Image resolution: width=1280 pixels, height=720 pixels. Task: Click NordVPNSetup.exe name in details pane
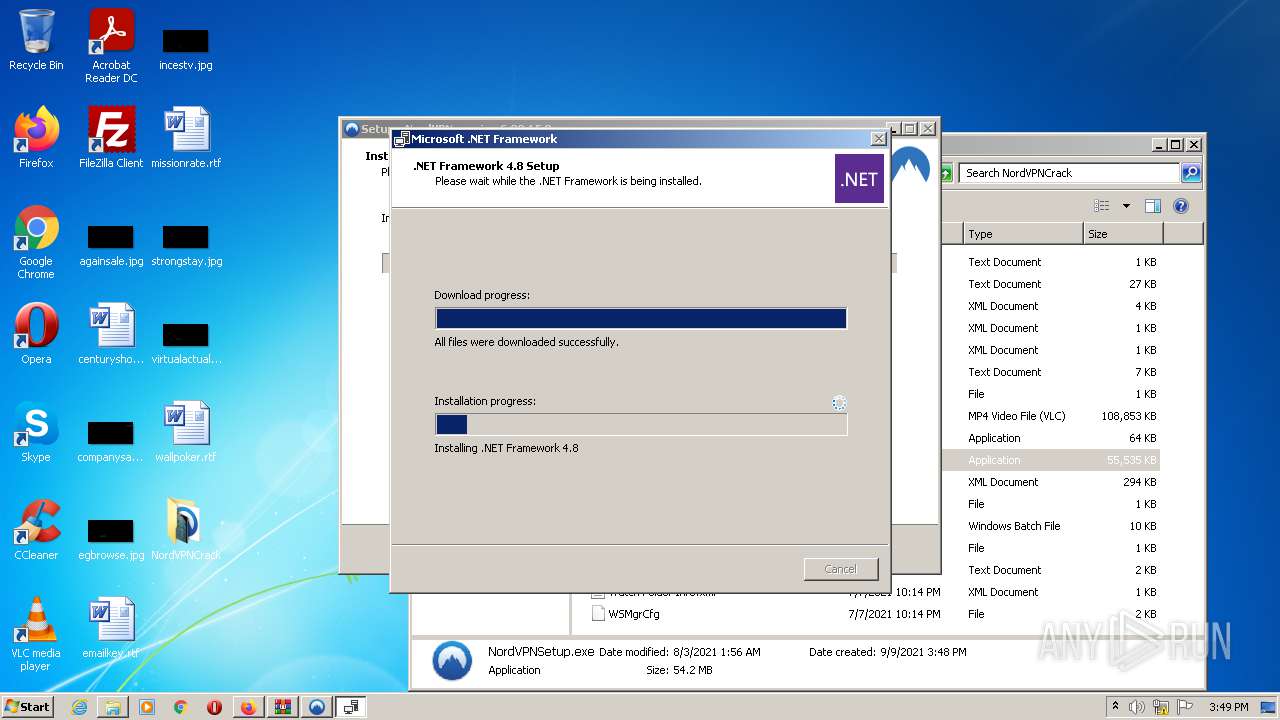541,652
